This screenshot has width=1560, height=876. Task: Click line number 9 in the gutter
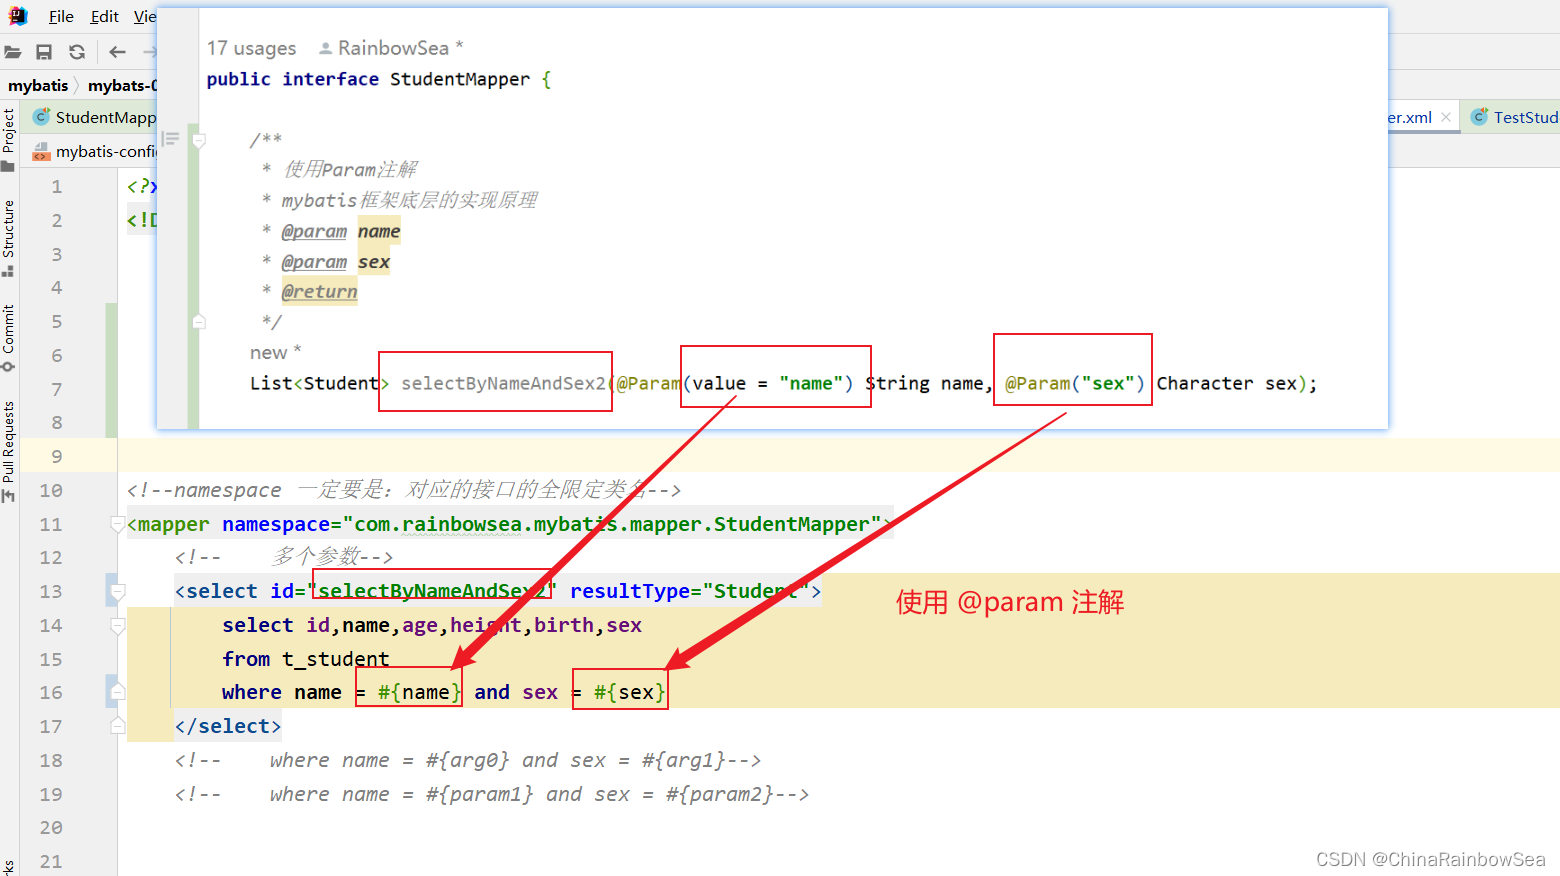coord(57,456)
